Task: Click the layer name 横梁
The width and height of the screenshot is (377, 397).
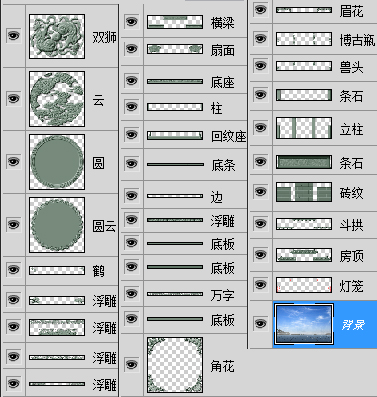Action: tap(222, 23)
